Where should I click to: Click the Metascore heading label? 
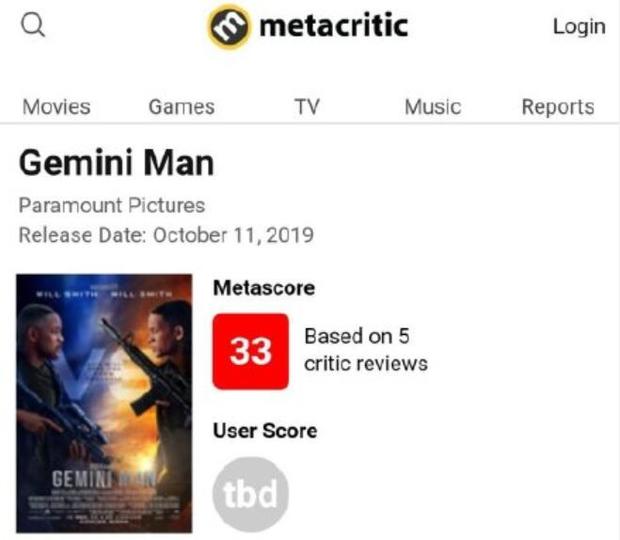pyautogui.click(x=264, y=288)
